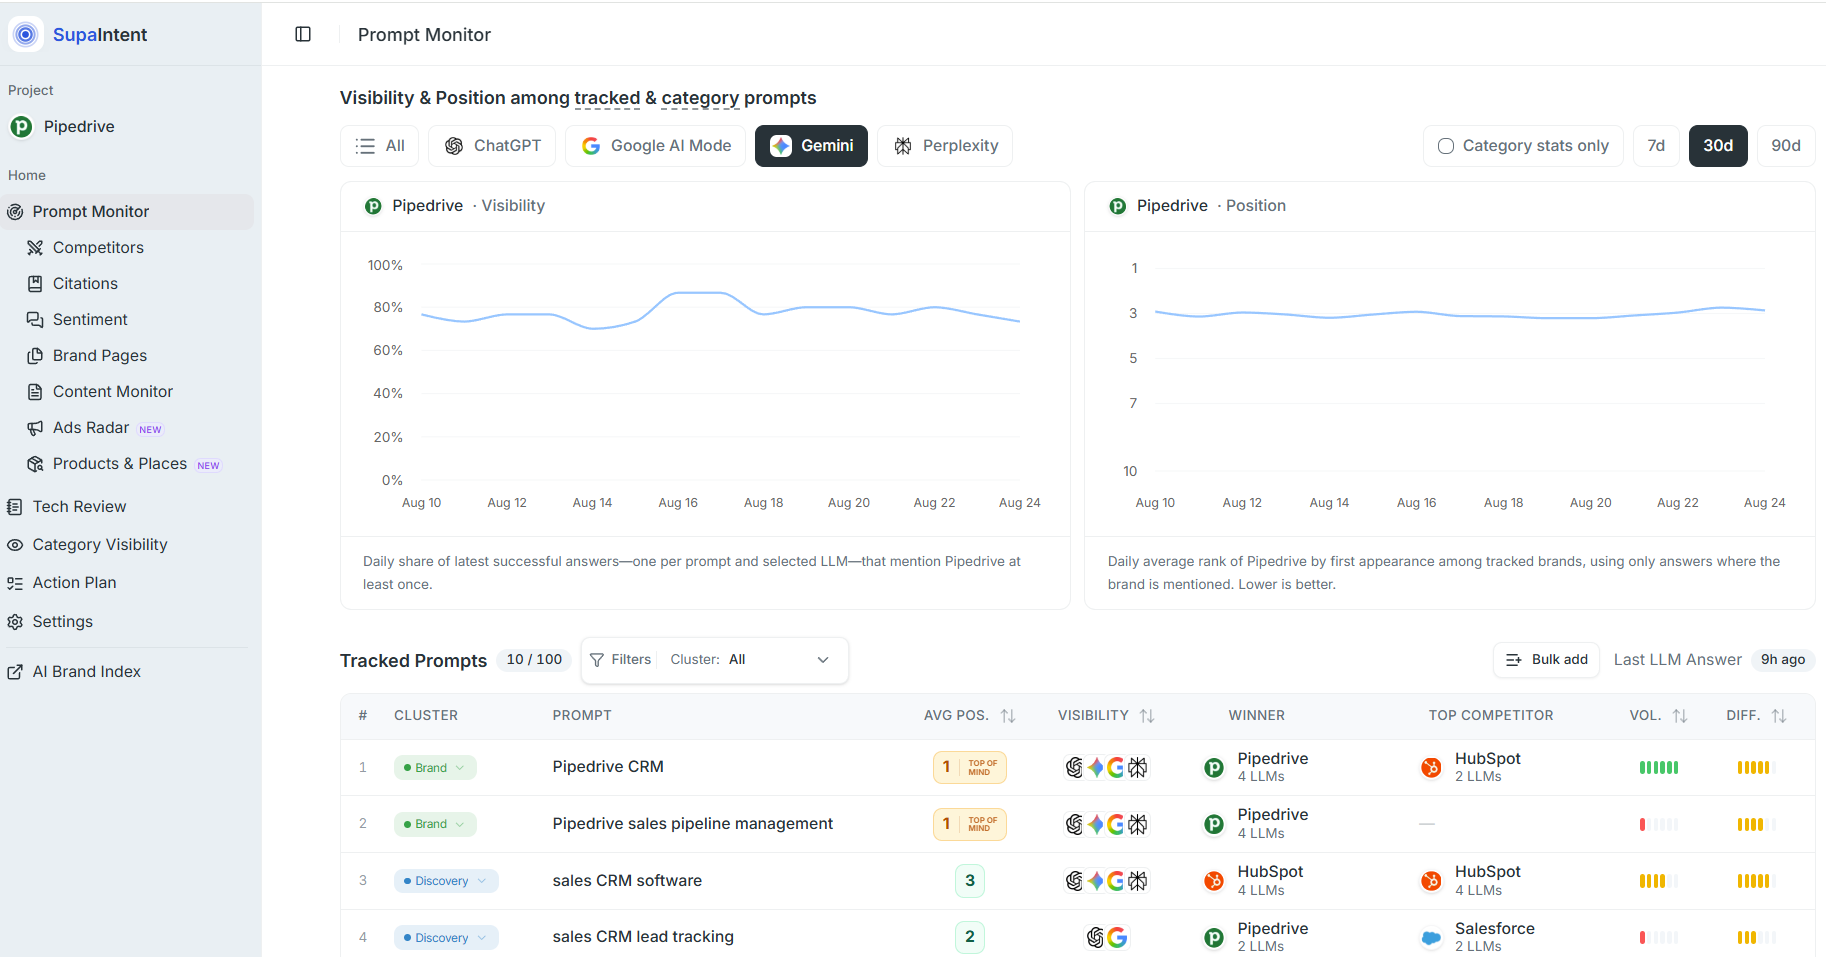This screenshot has height=957, width=1826.
Task: Enable the Category stats only option
Action: pyautogui.click(x=1524, y=146)
